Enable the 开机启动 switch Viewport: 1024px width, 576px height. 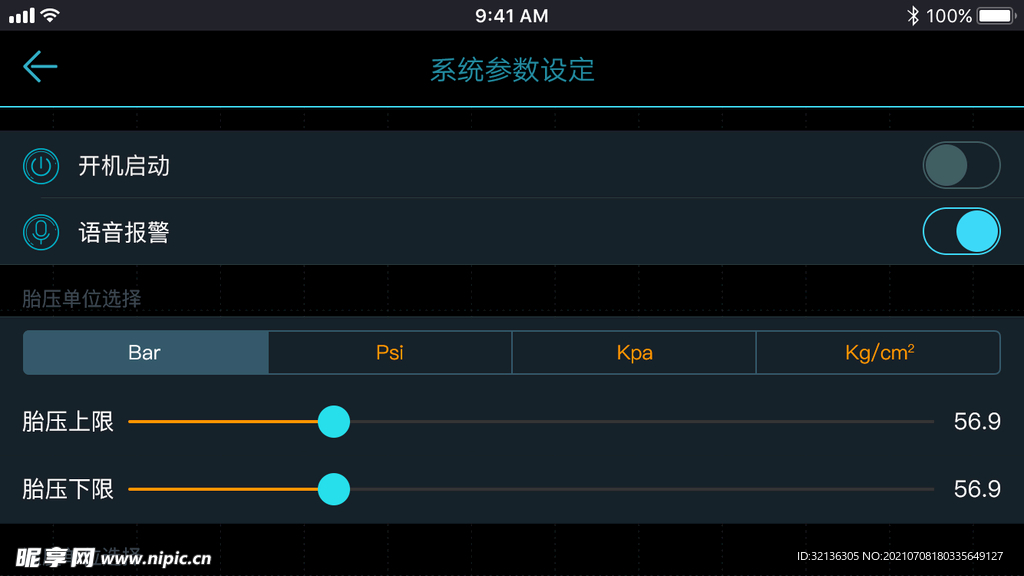961,165
